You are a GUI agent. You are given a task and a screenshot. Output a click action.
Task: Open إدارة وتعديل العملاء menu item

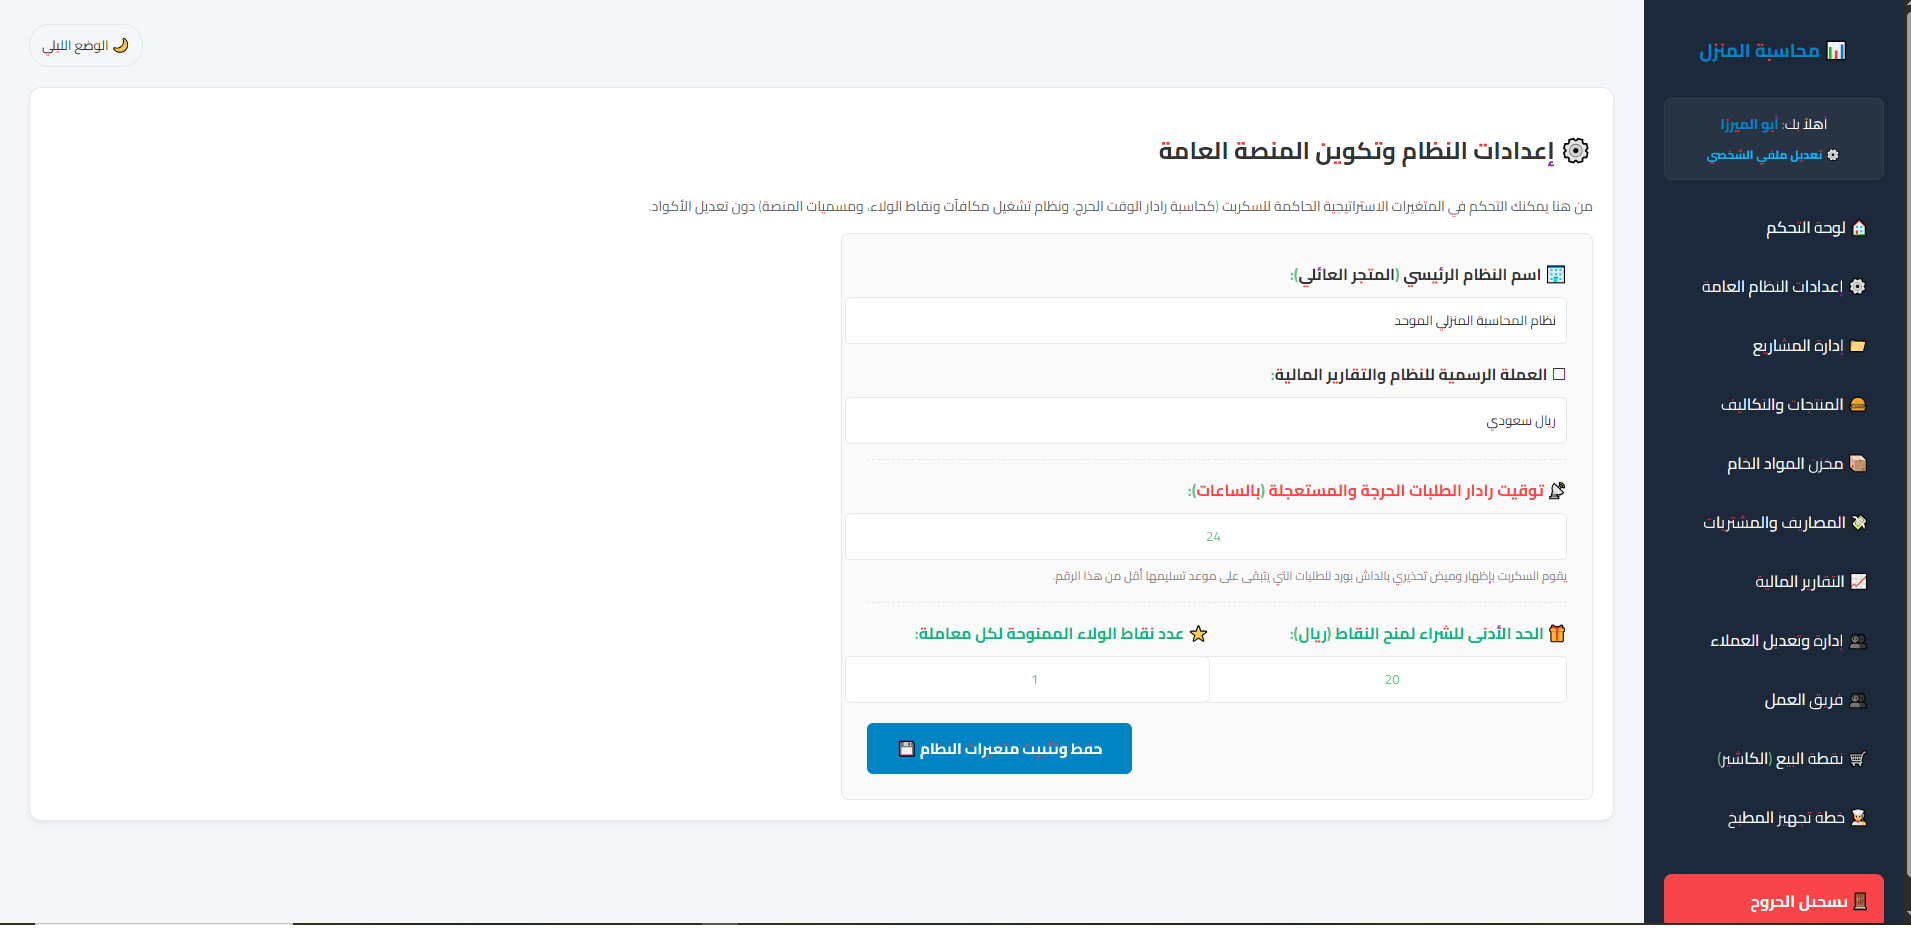1774,641
